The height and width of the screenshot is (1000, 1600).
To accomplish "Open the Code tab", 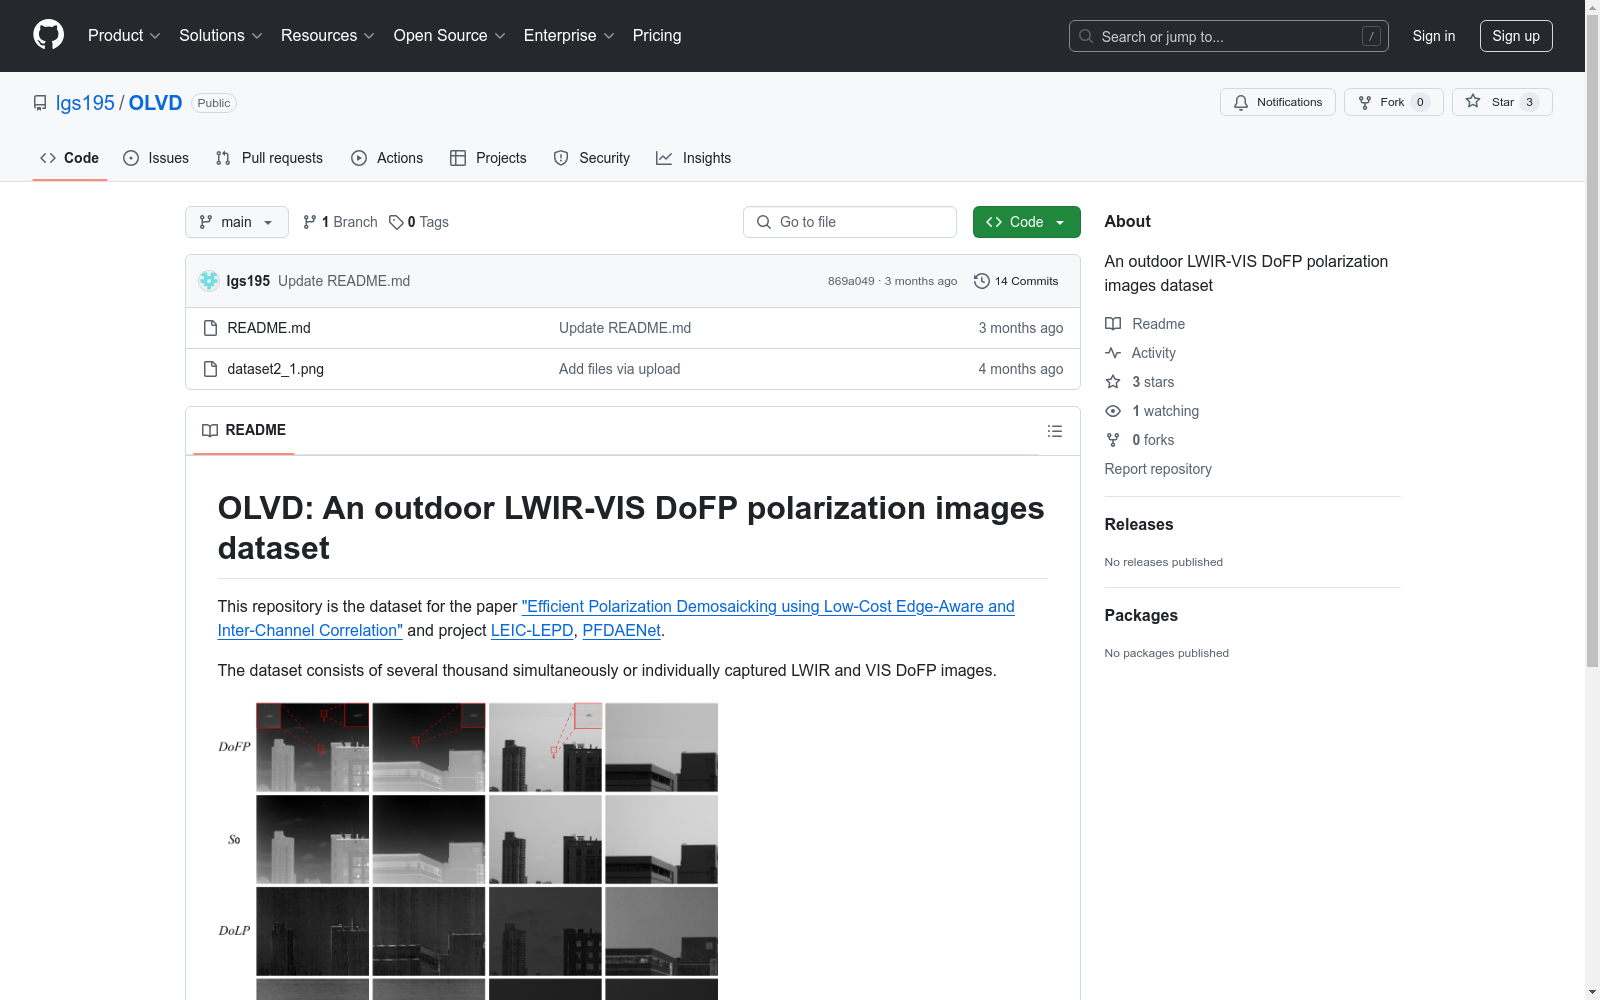I will pos(70,158).
